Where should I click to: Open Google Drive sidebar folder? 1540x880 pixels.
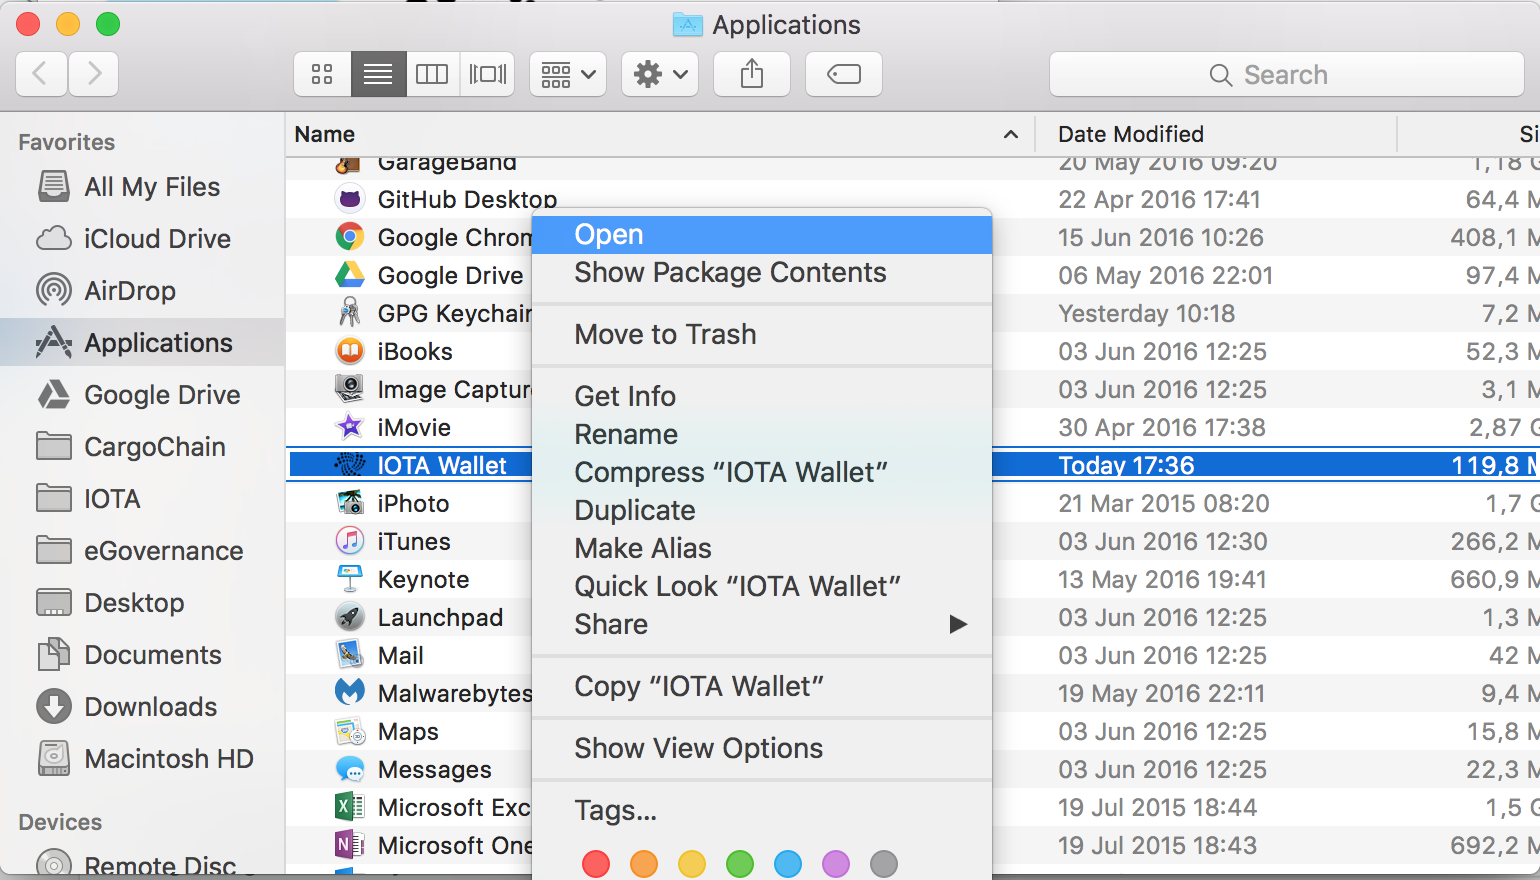142,395
